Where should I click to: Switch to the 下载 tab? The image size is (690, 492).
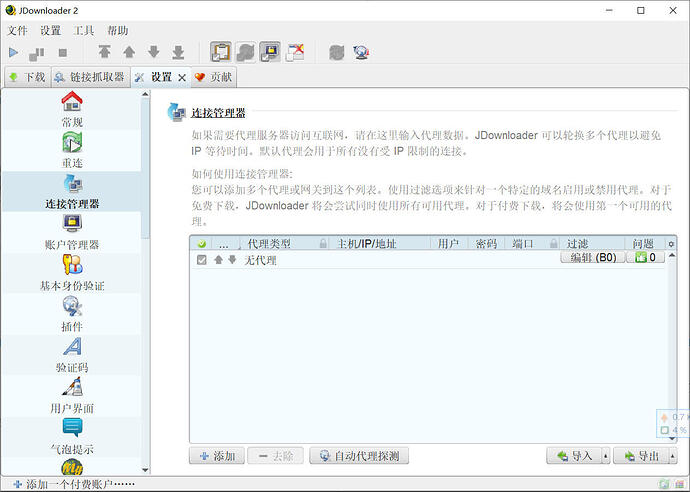point(28,77)
